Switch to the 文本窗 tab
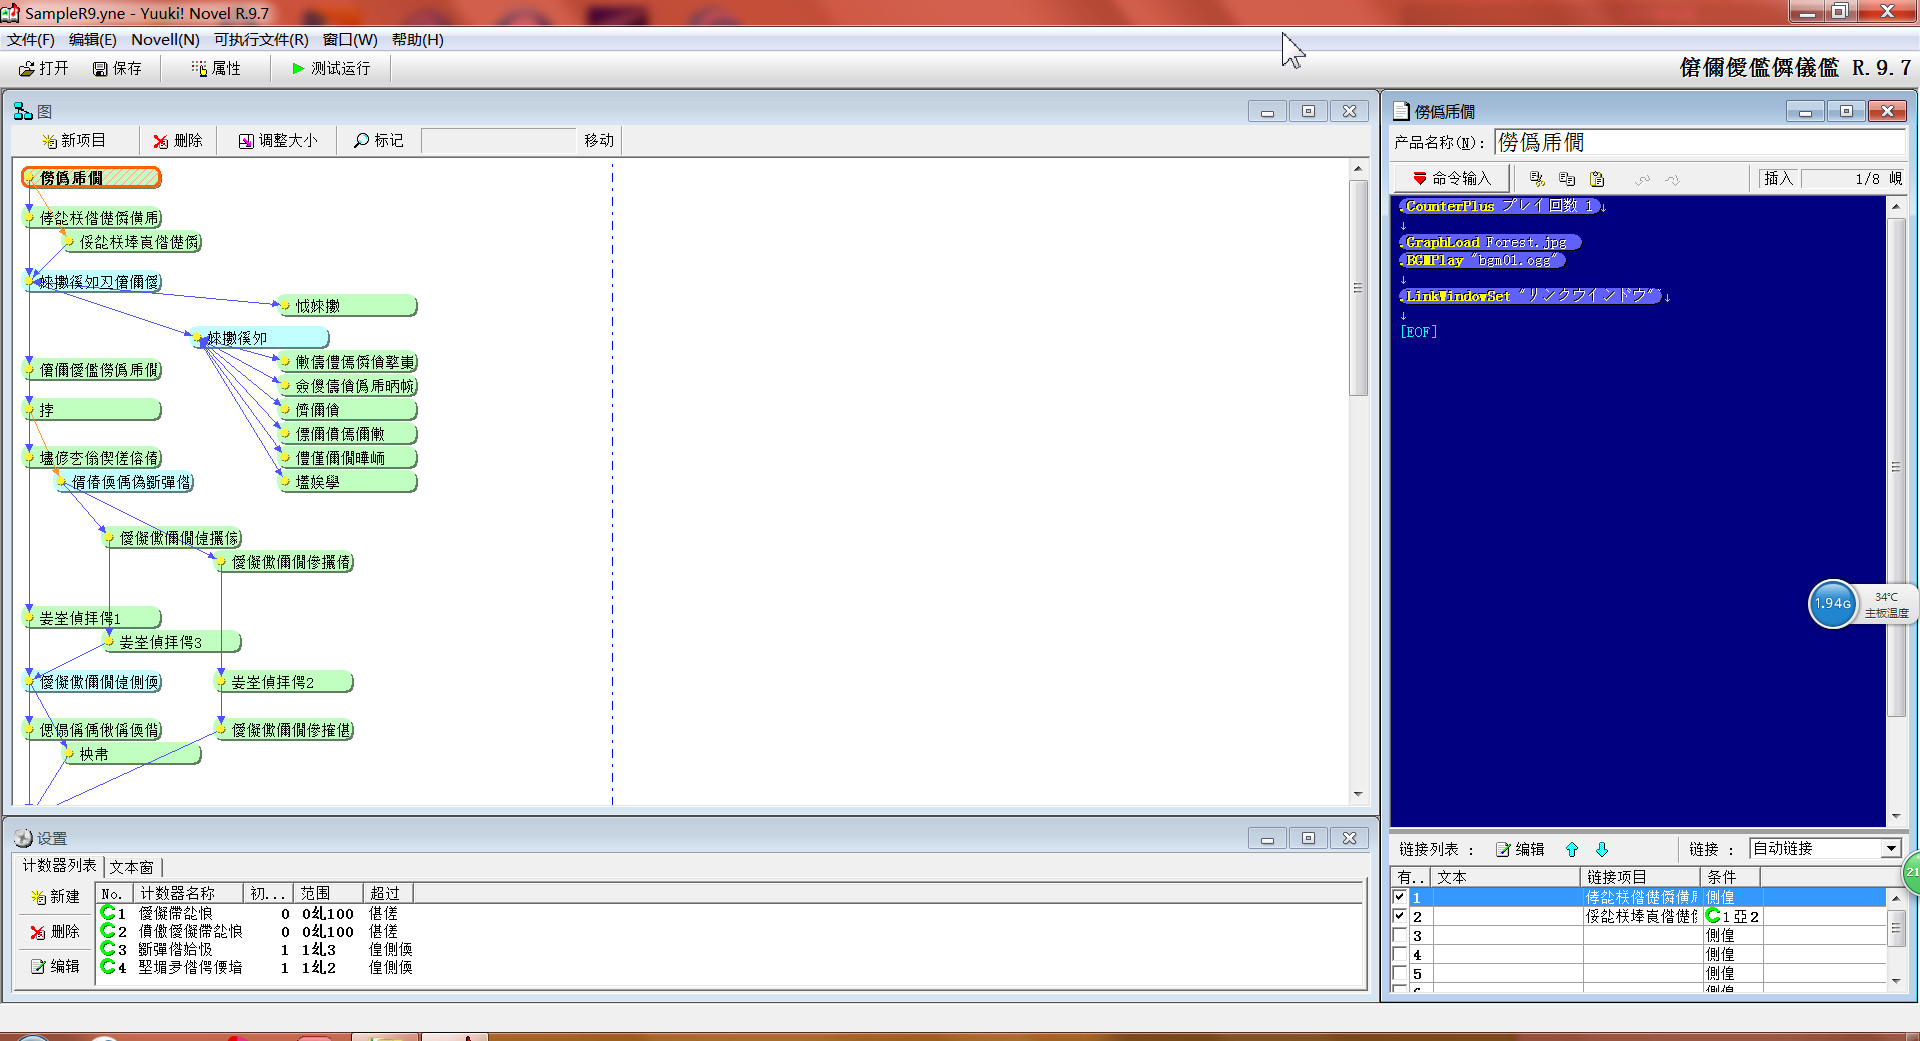1920x1041 pixels. click(131, 867)
